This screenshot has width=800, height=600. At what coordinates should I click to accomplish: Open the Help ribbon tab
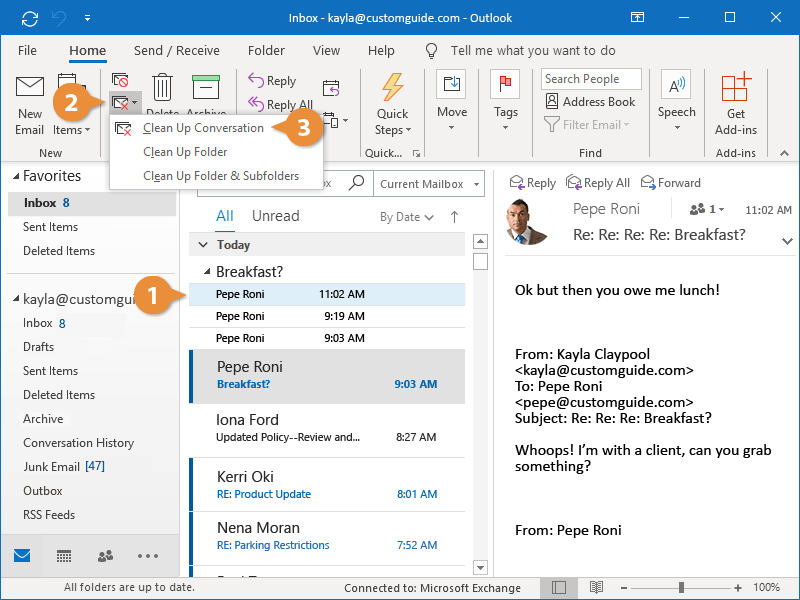381,51
